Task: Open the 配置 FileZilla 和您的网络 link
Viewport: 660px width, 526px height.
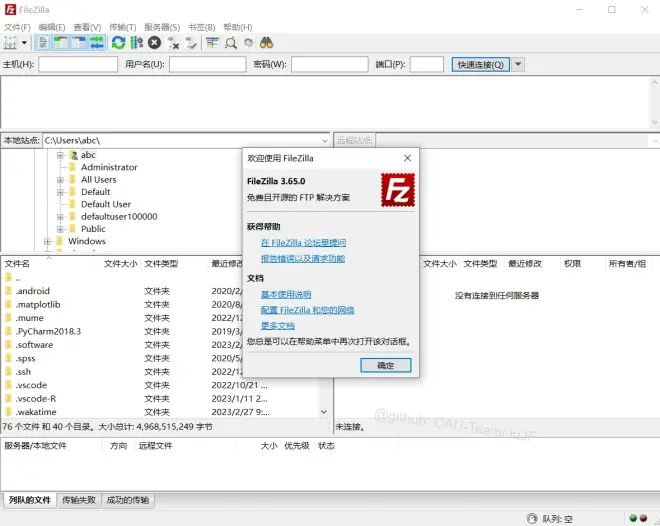Action: tap(307, 310)
